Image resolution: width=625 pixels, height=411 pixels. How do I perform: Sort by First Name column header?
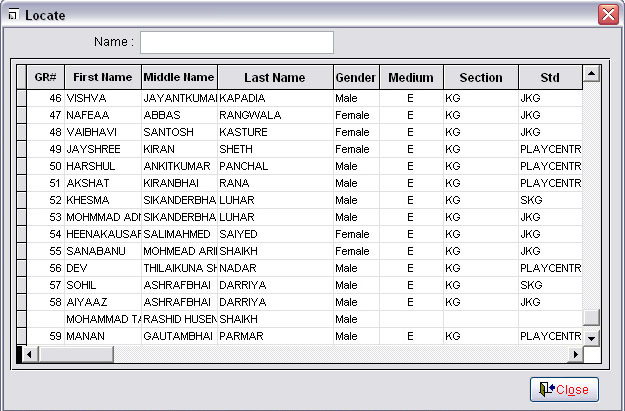point(102,78)
